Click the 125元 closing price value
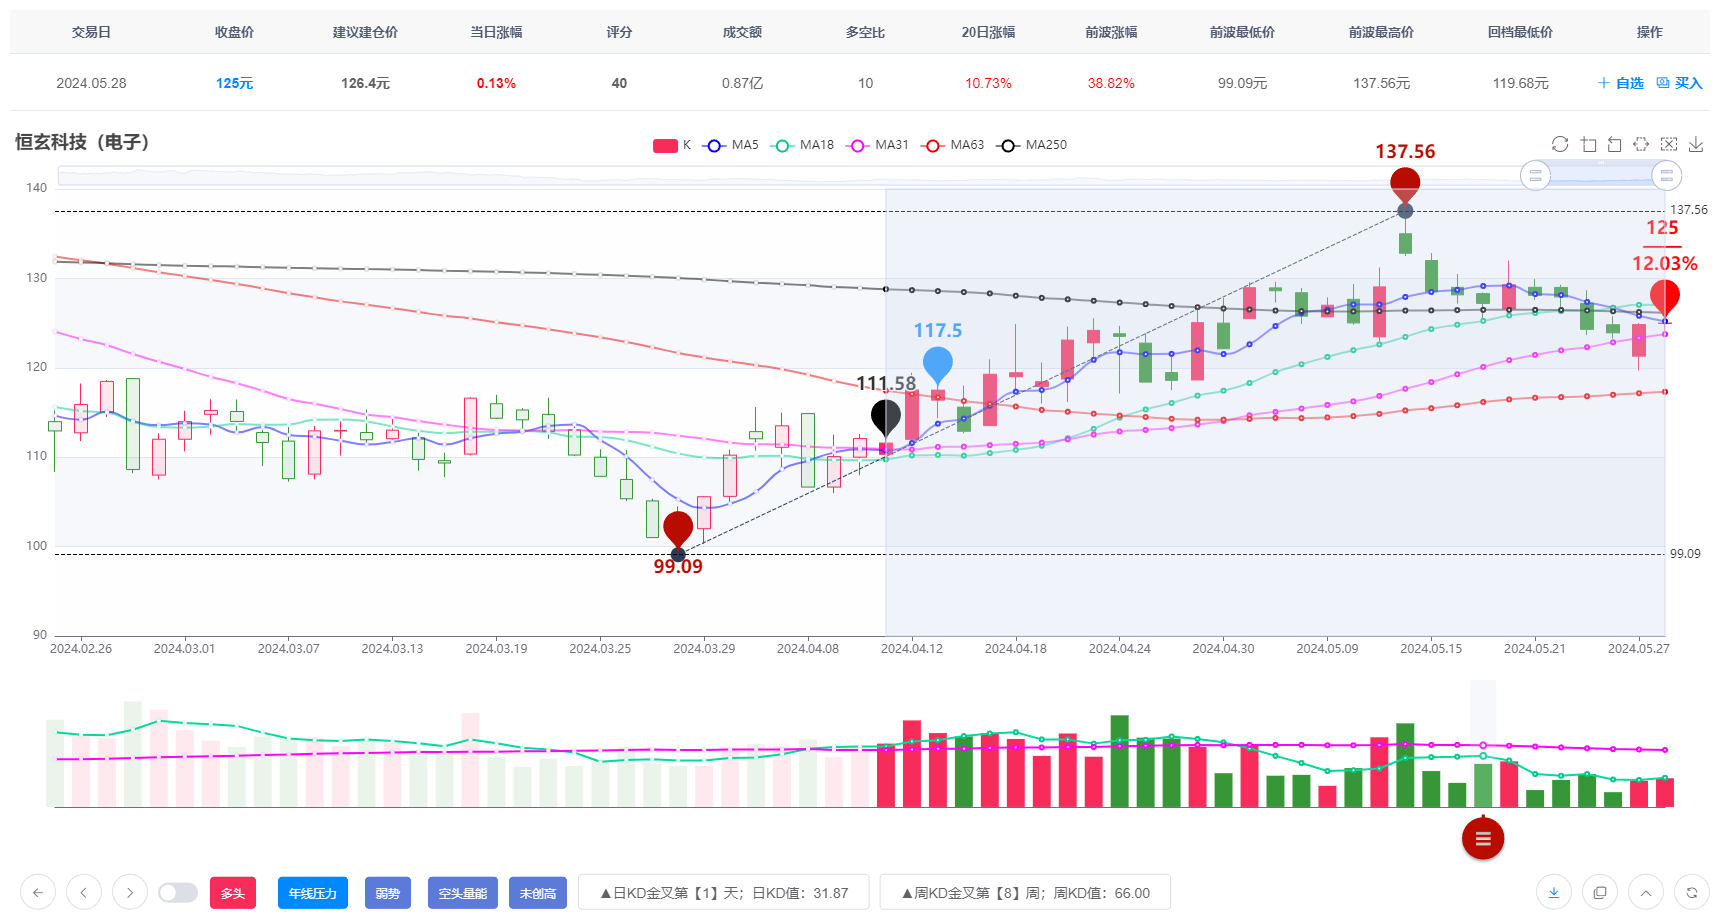Screen dimensions: 1720x914 (x=234, y=83)
